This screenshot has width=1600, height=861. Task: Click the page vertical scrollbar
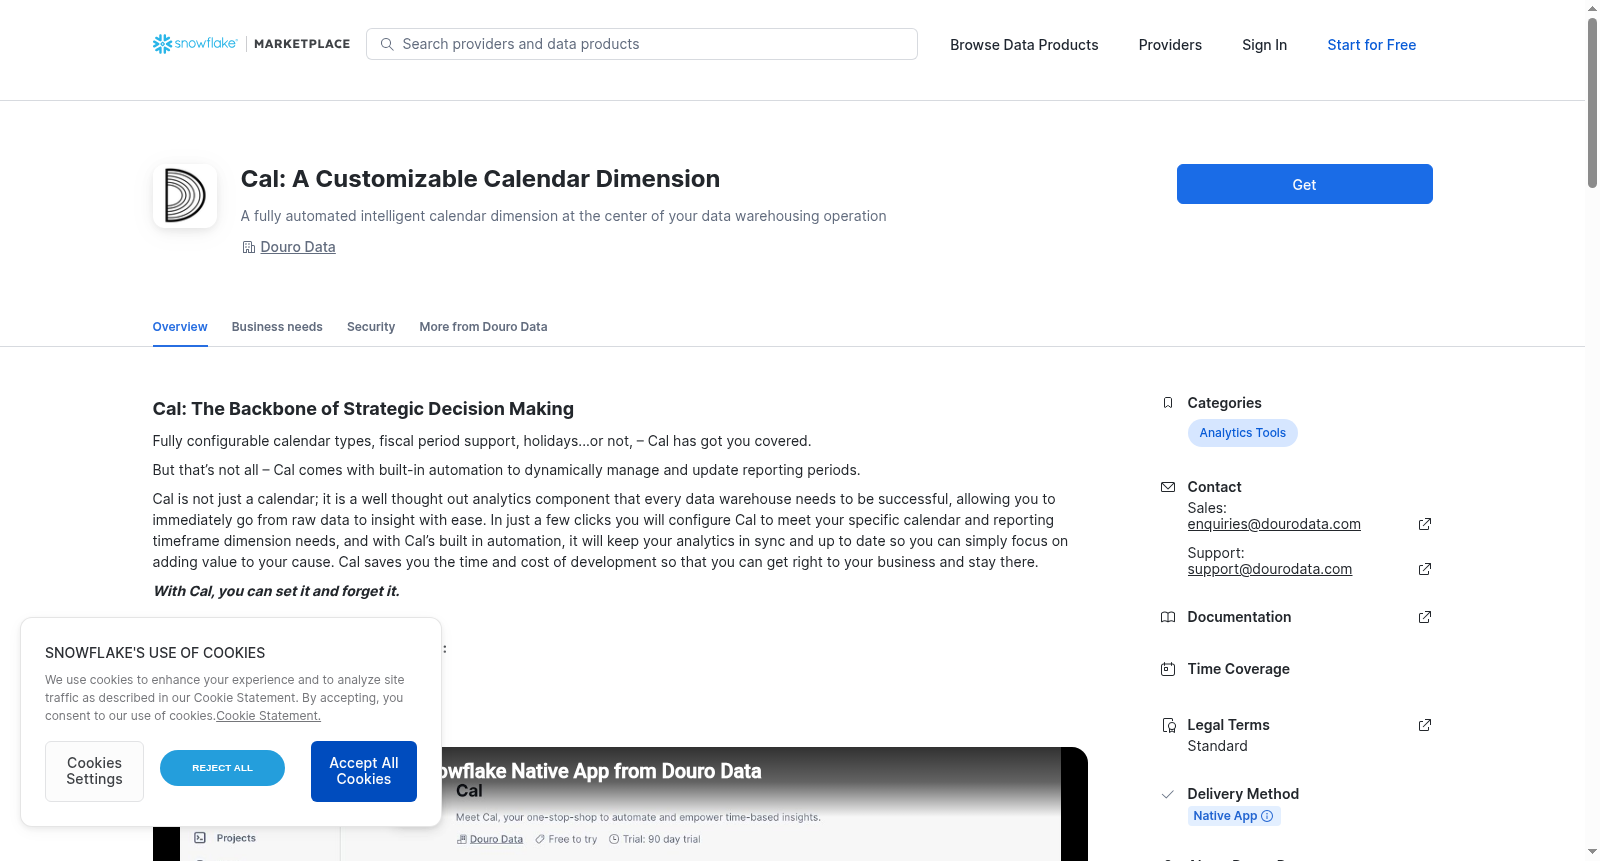[1592, 102]
